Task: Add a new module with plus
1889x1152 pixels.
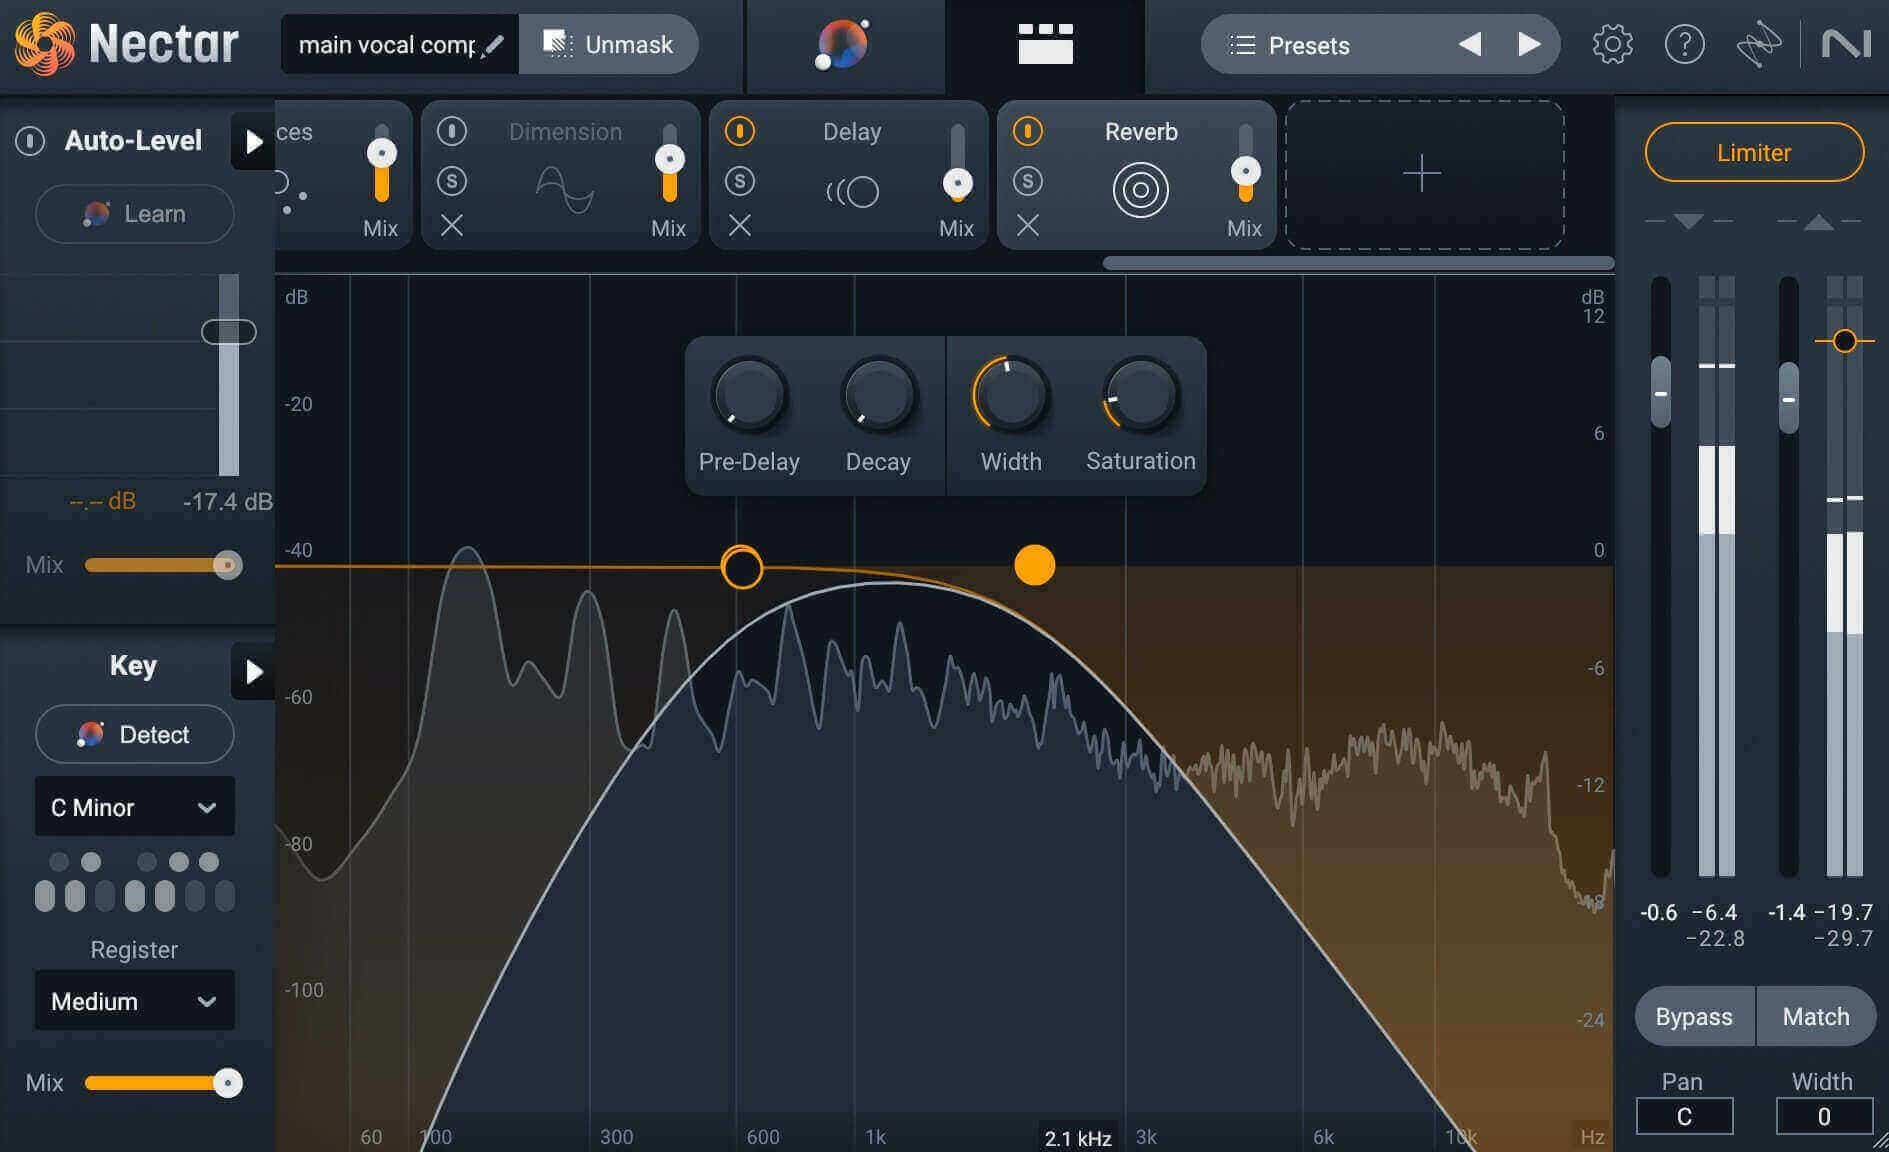Action: click(x=1422, y=174)
